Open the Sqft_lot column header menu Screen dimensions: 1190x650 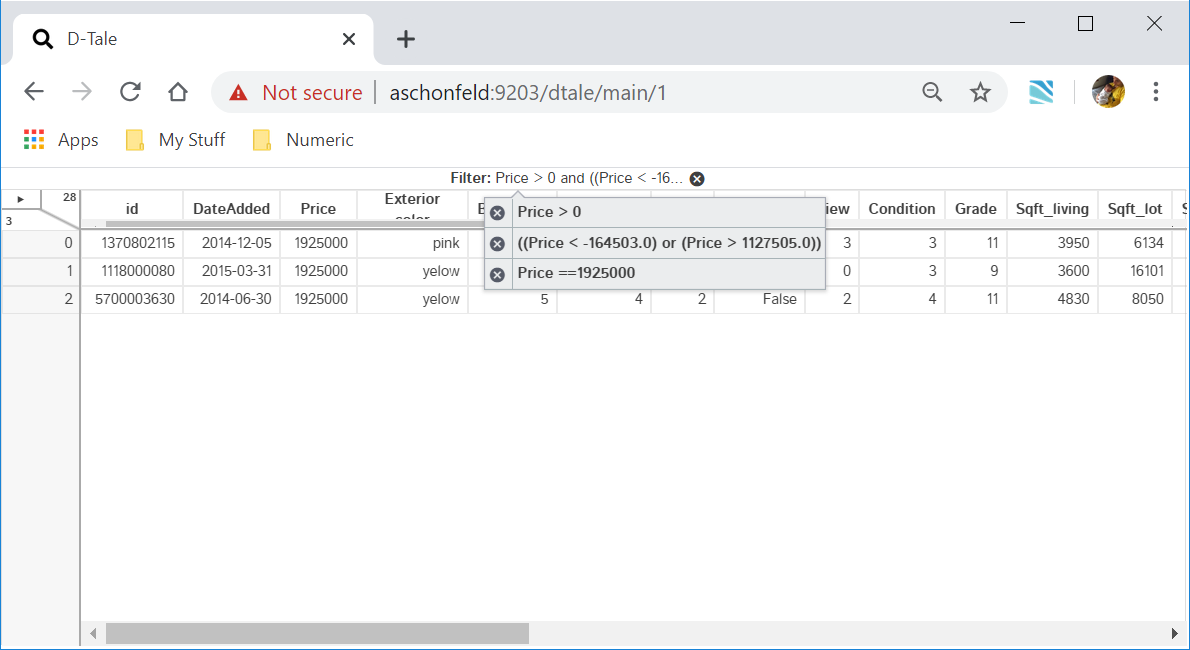tap(1135, 209)
